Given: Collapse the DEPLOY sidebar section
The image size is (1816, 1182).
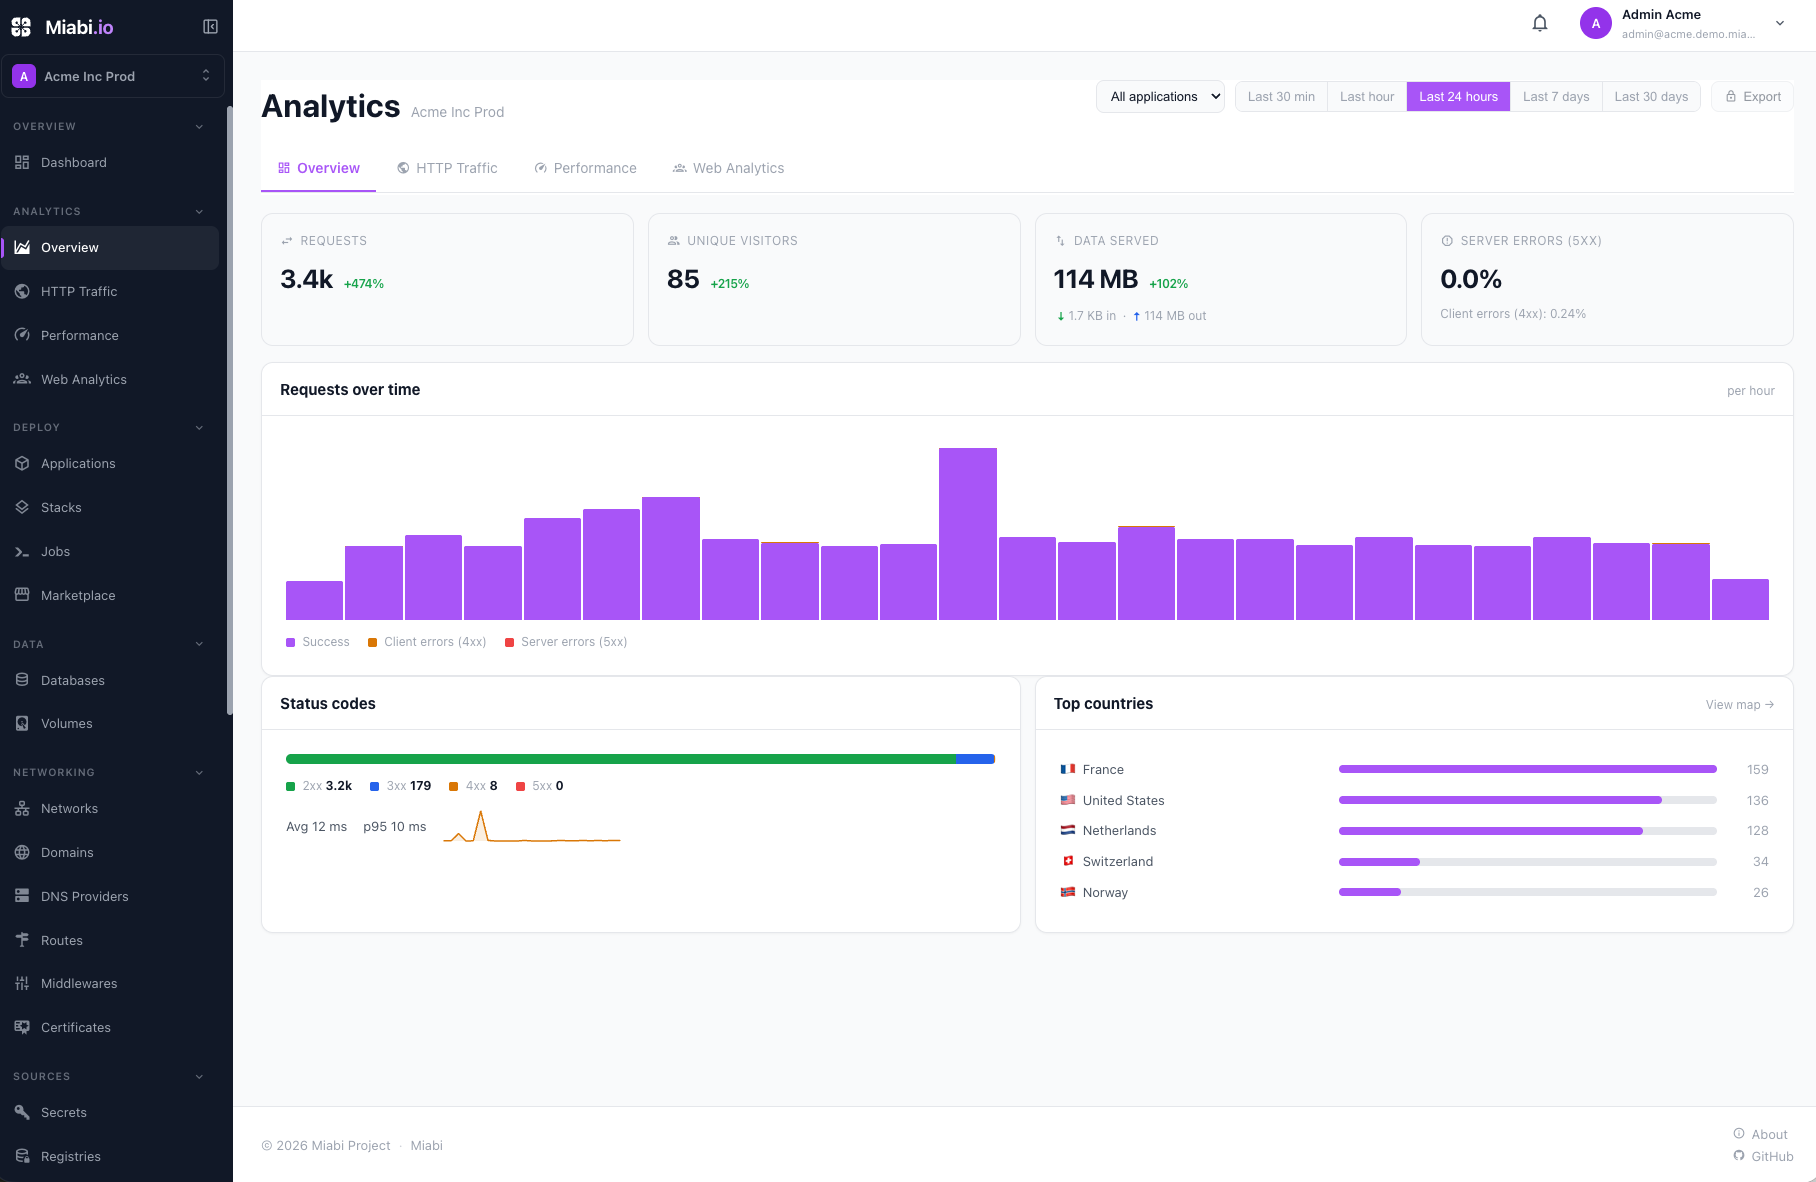Looking at the screenshot, I should pyautogui.click(x=199, y=428).
